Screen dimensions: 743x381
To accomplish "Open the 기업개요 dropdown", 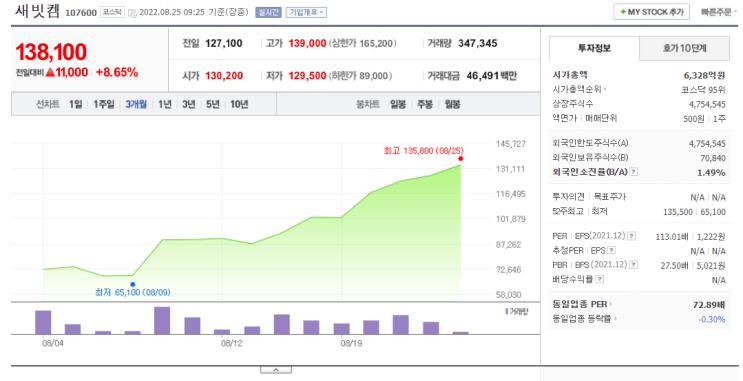I will pyautogui.click(x=306, y=12).
